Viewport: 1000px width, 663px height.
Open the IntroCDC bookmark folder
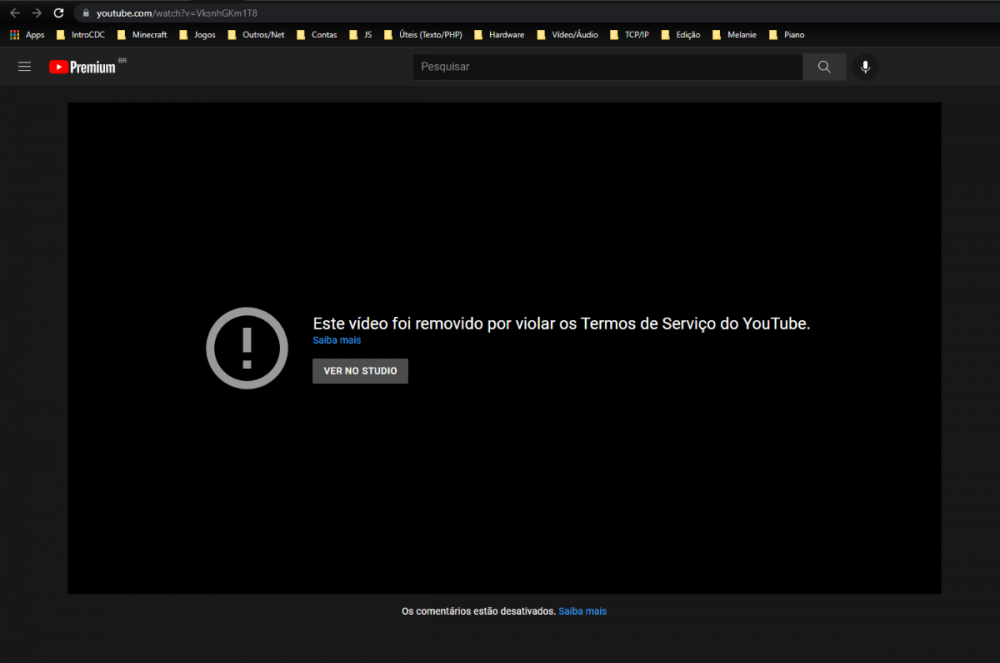(x=80, y=34)
